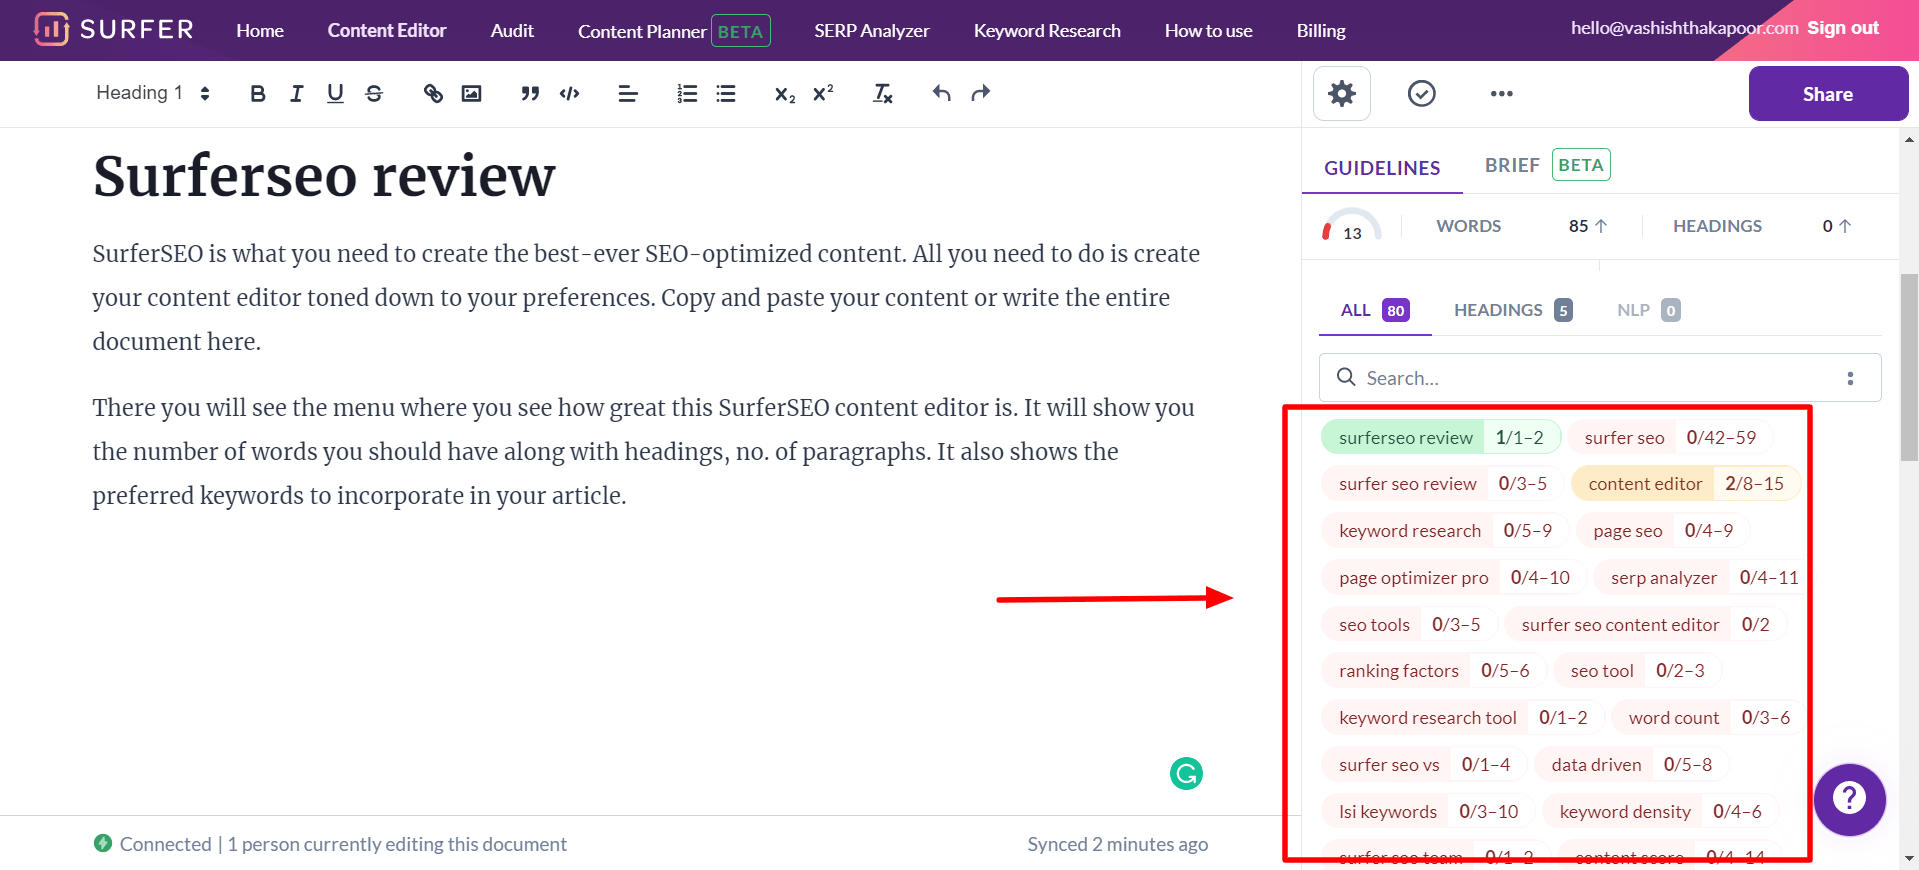Create a bulleted list
Viewport: 1919px width, 870px height.
click(x=726, y=93)
